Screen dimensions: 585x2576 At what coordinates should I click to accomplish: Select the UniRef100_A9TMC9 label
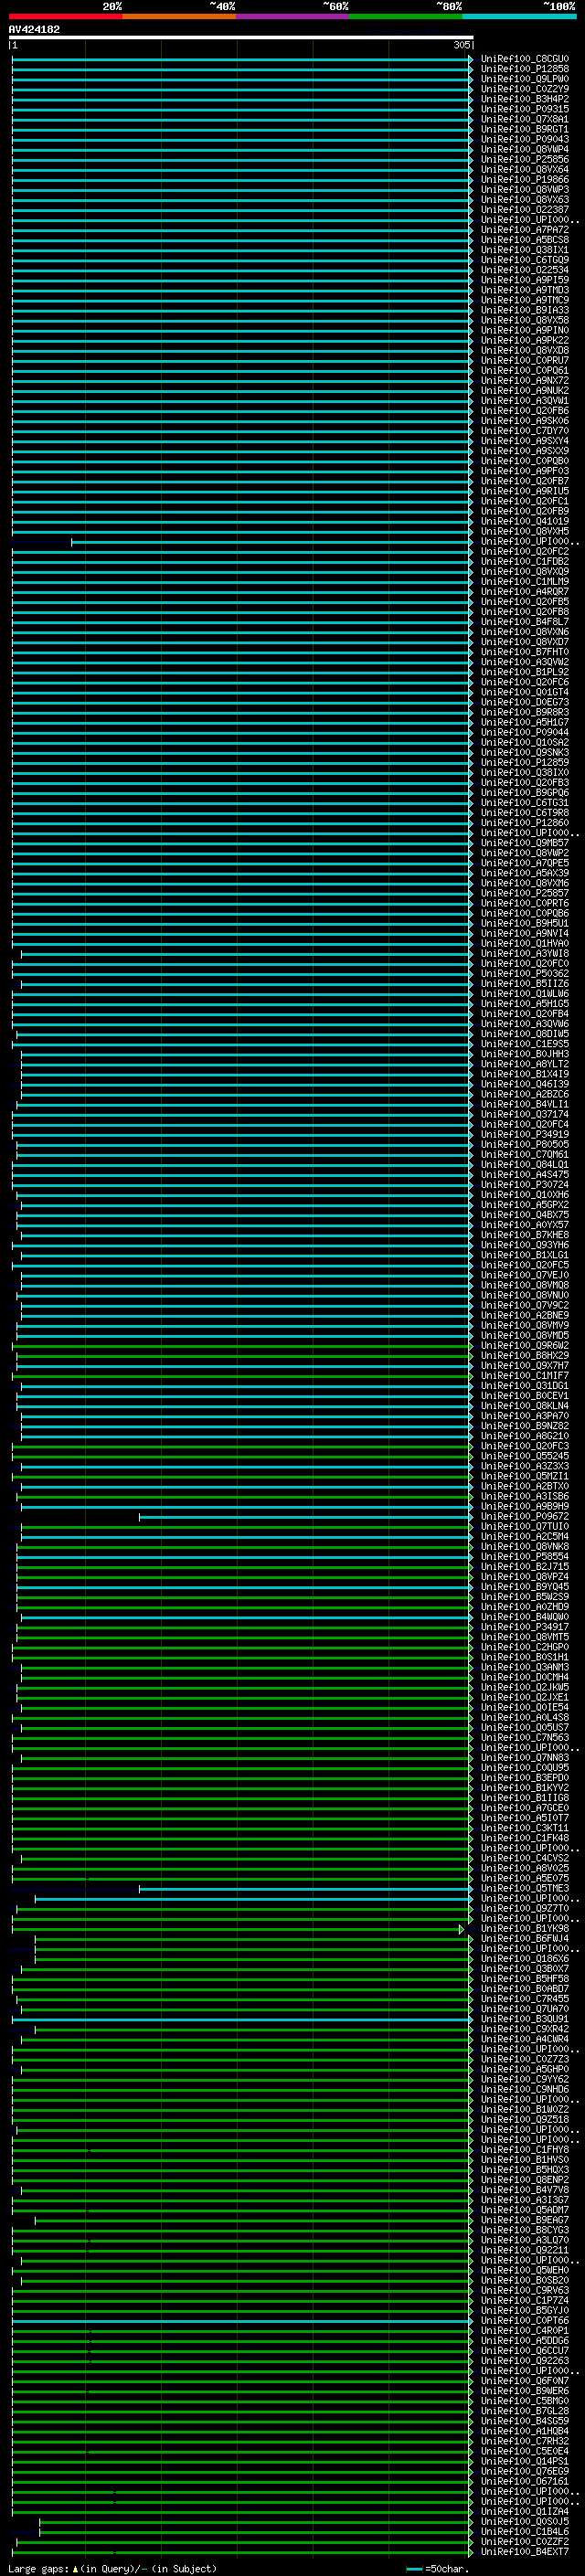click(x=525, y=300)
